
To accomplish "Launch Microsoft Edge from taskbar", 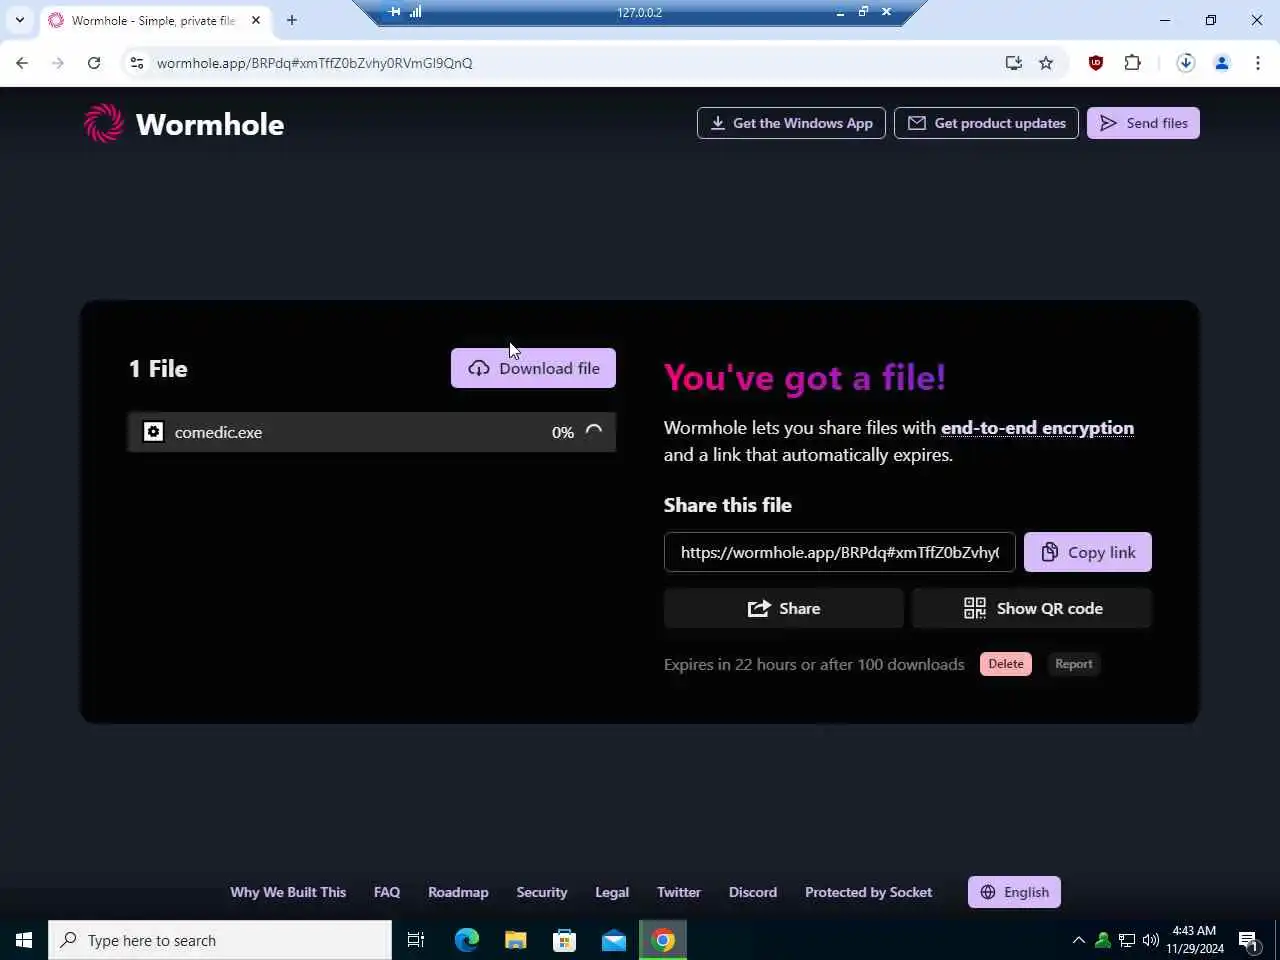I will [467, 940].
